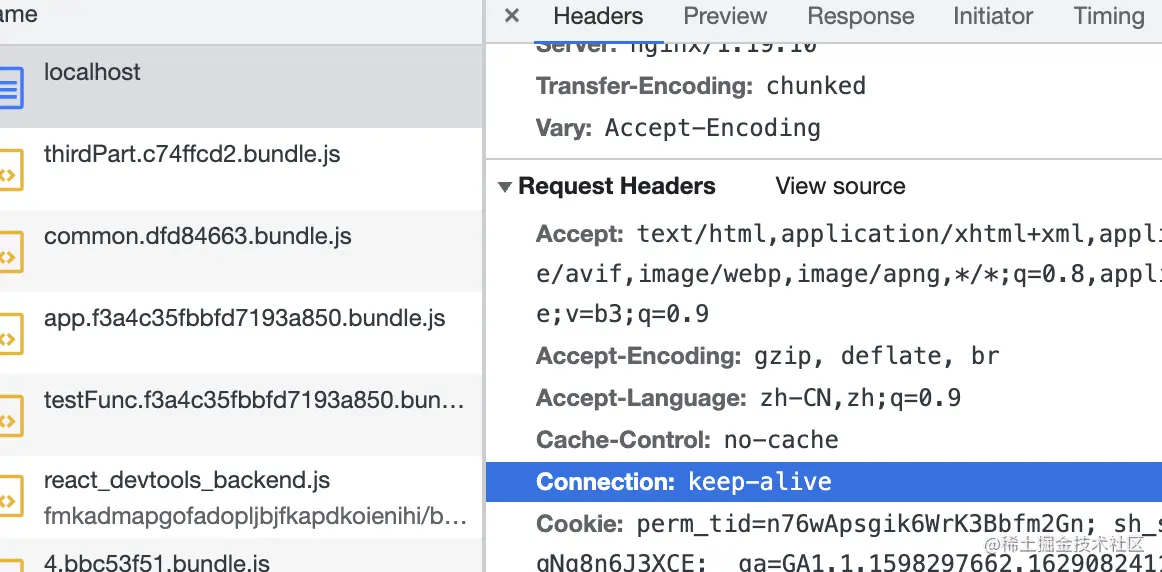Click the Cache-Control no-cache header

pos(687,440)
